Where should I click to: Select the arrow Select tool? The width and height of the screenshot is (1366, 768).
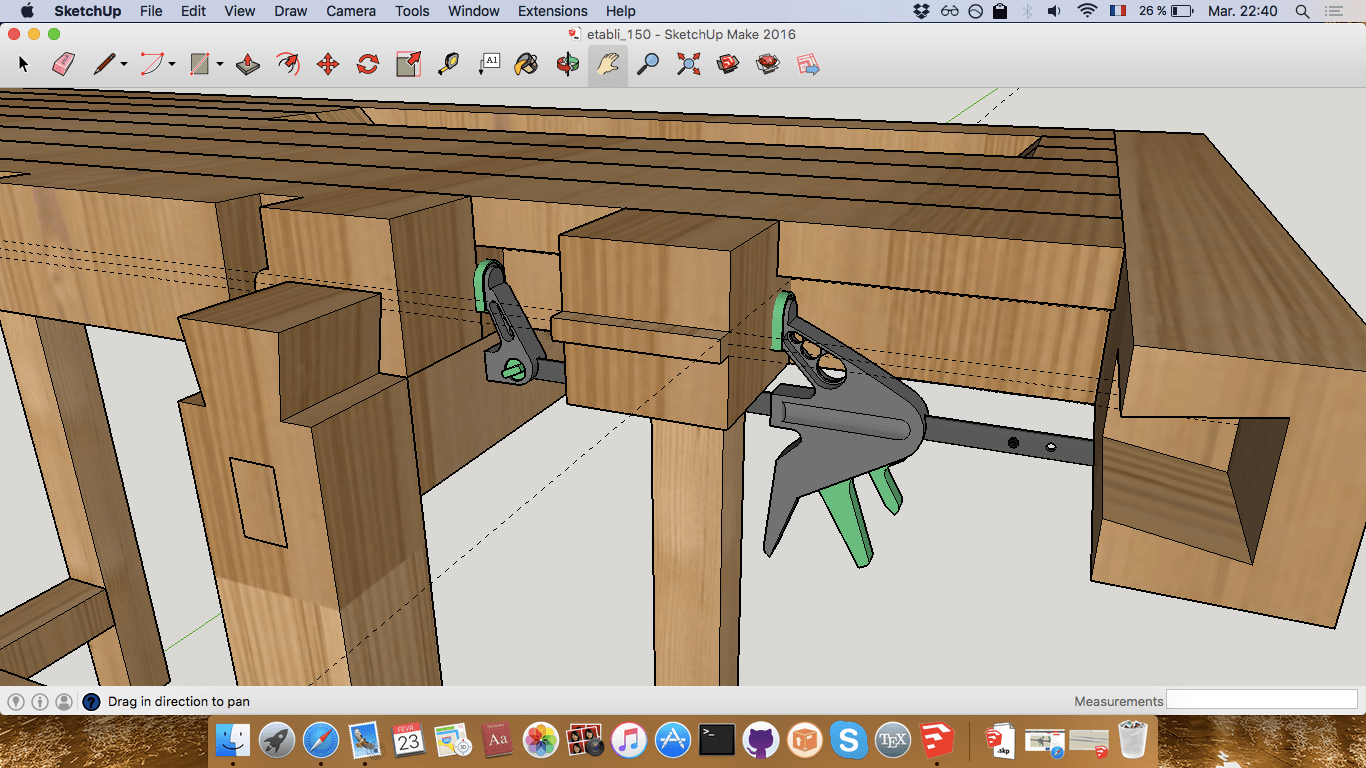point(24,65)
